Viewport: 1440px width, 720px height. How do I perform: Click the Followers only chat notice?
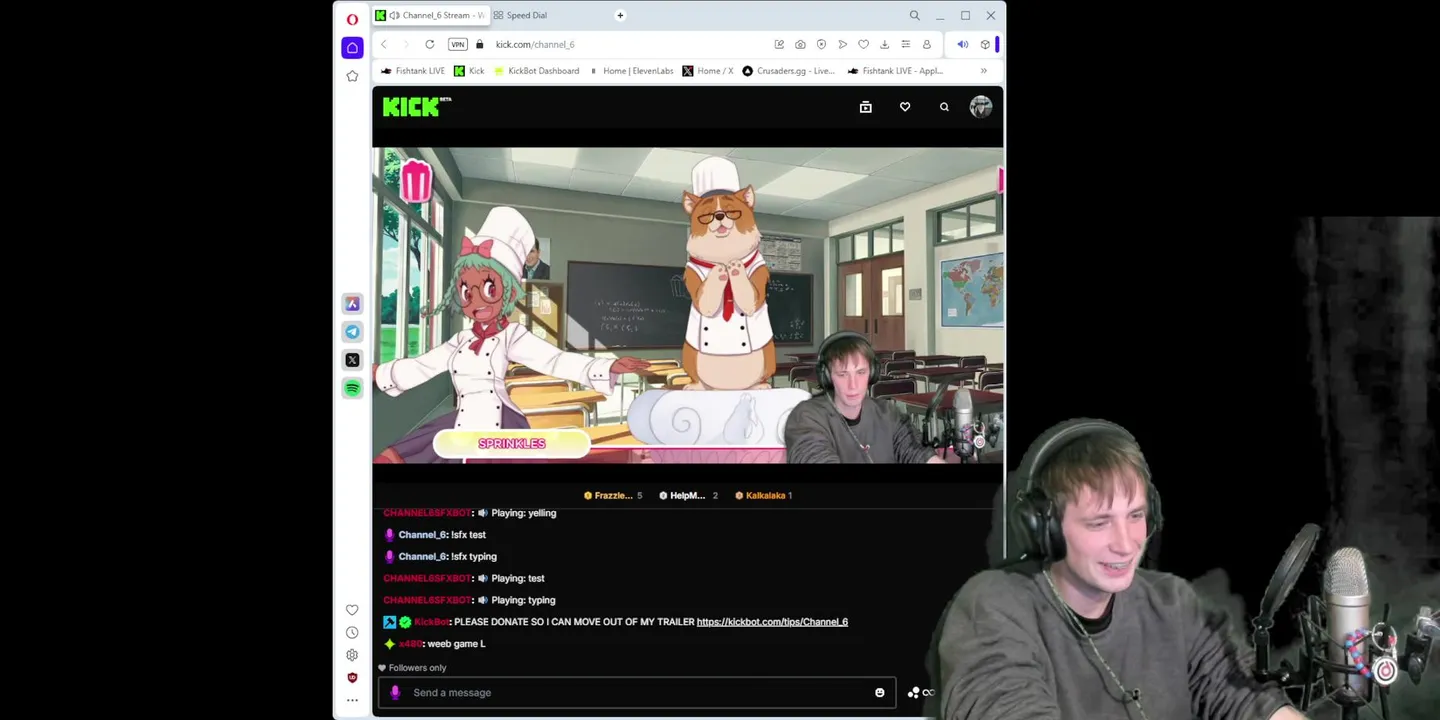coord(412,668)
